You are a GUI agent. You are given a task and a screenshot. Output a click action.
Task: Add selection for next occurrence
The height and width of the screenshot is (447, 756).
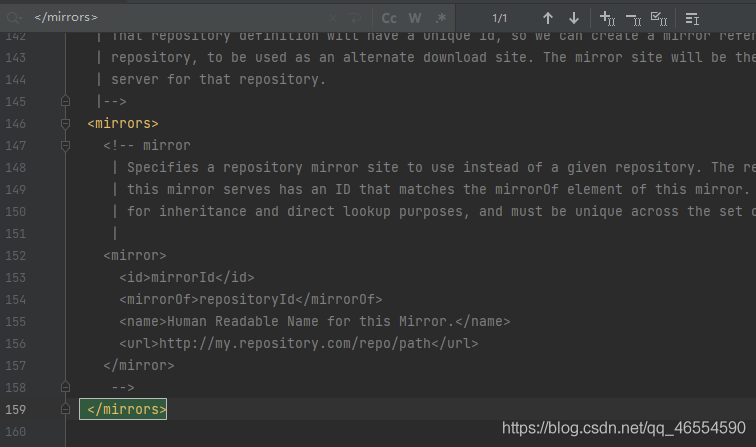click(607, 18)
